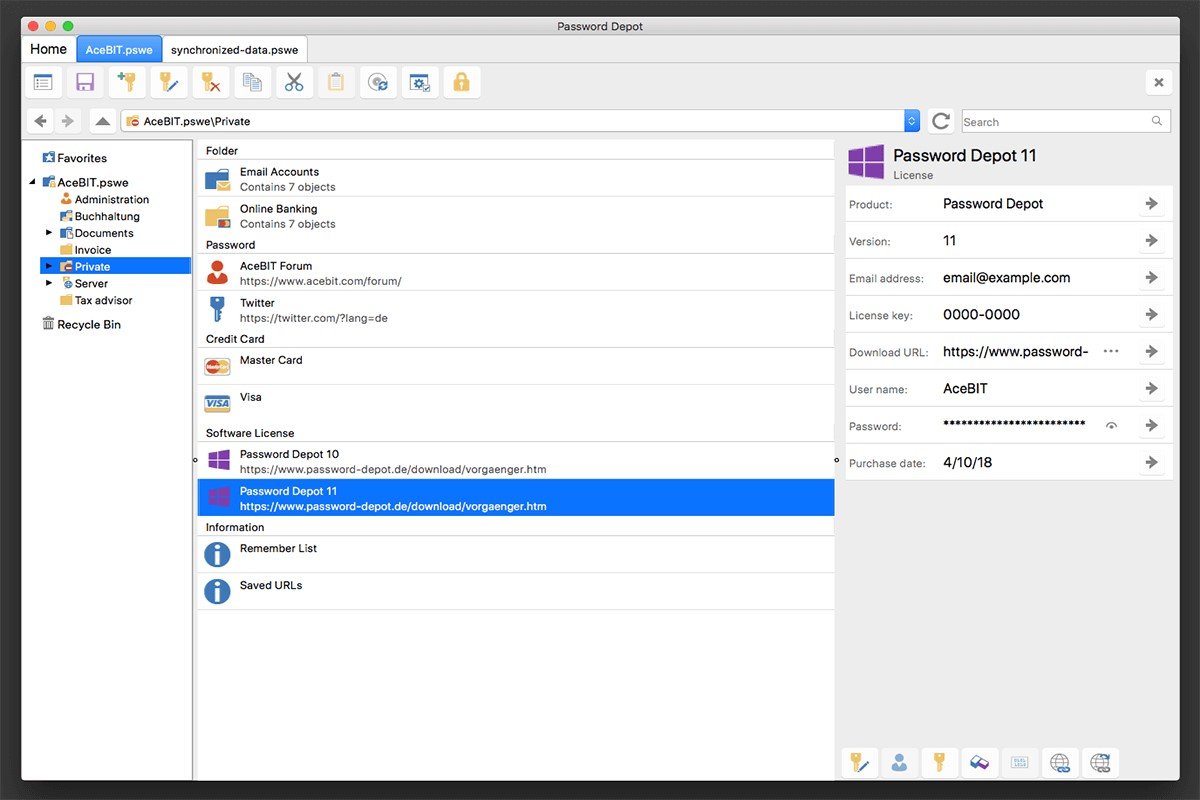Select the Visa credit card entry
The width and height of the screenshot is (1200, 800).
[516, 403]
